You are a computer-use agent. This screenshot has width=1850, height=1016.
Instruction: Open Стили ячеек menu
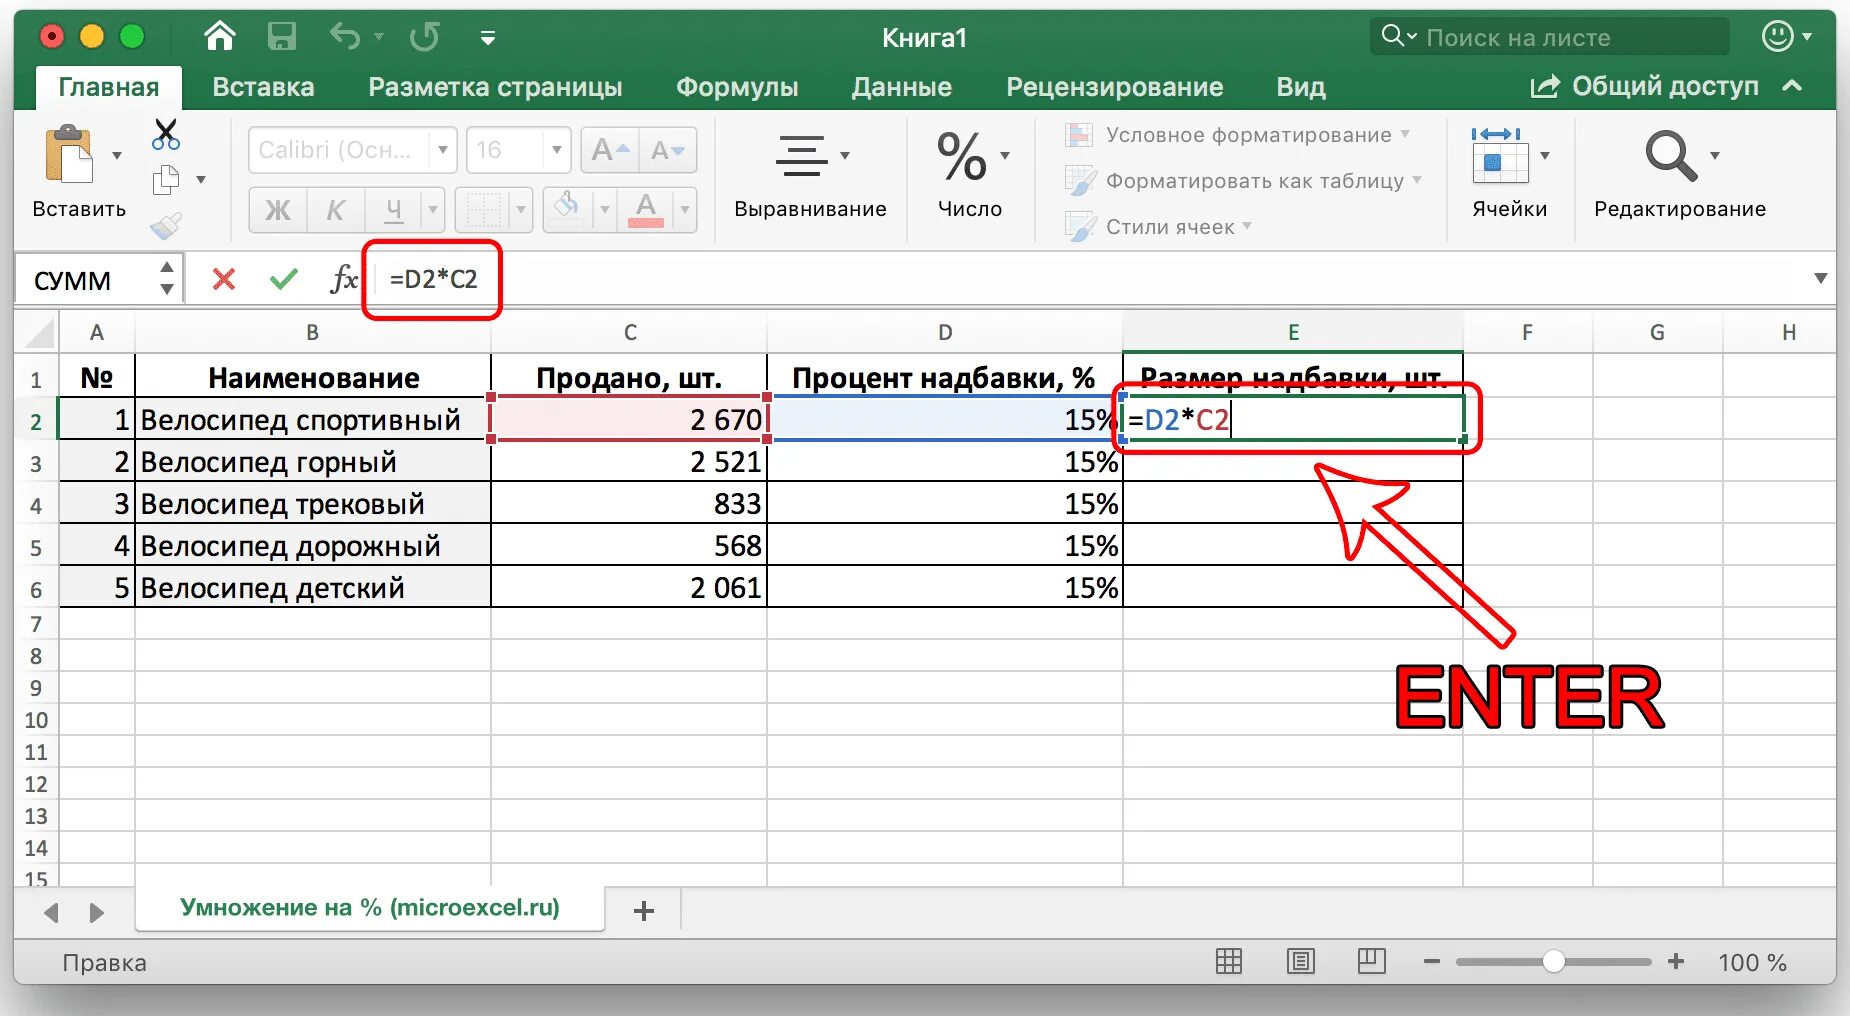click(x=1158, y=227)
